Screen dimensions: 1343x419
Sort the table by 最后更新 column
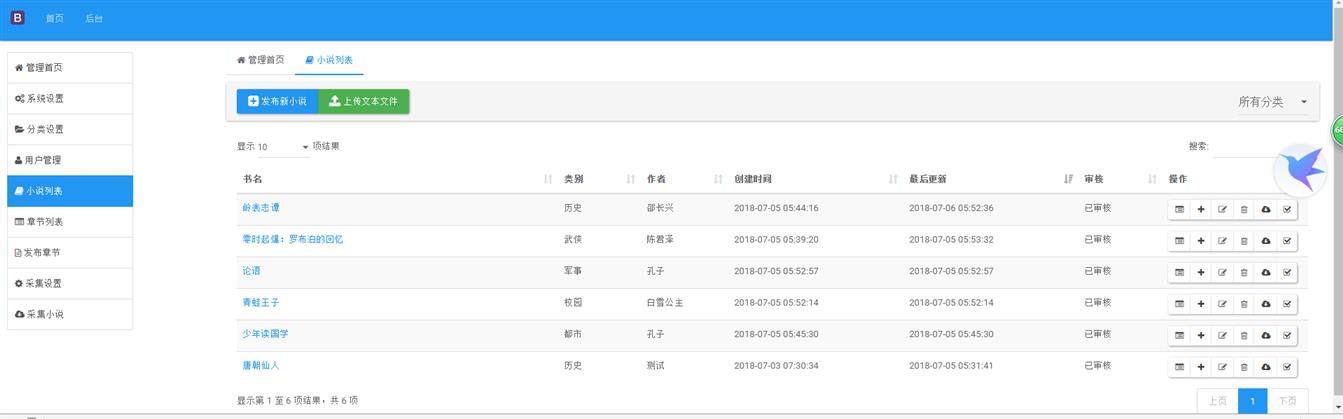point(990,179)
